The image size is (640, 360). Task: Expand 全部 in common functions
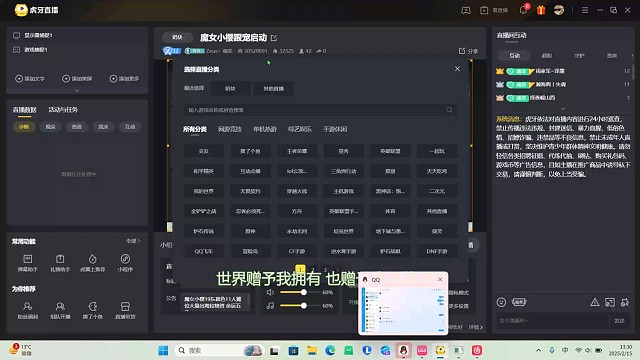(133, 241)
